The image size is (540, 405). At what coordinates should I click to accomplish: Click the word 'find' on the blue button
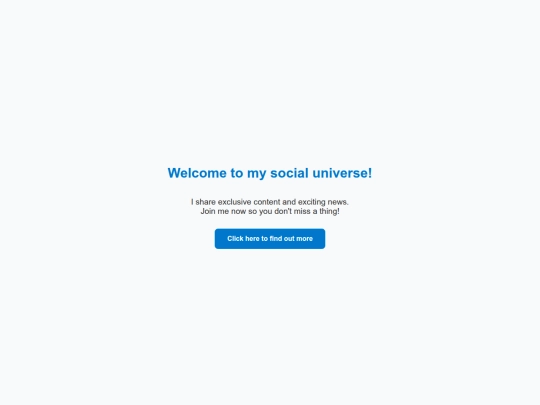point(276,239)
